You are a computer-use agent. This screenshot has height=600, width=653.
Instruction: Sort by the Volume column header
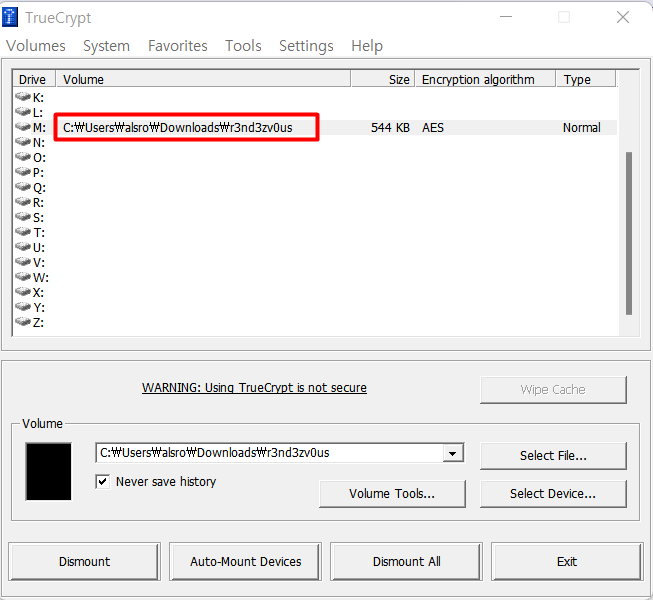203,79
